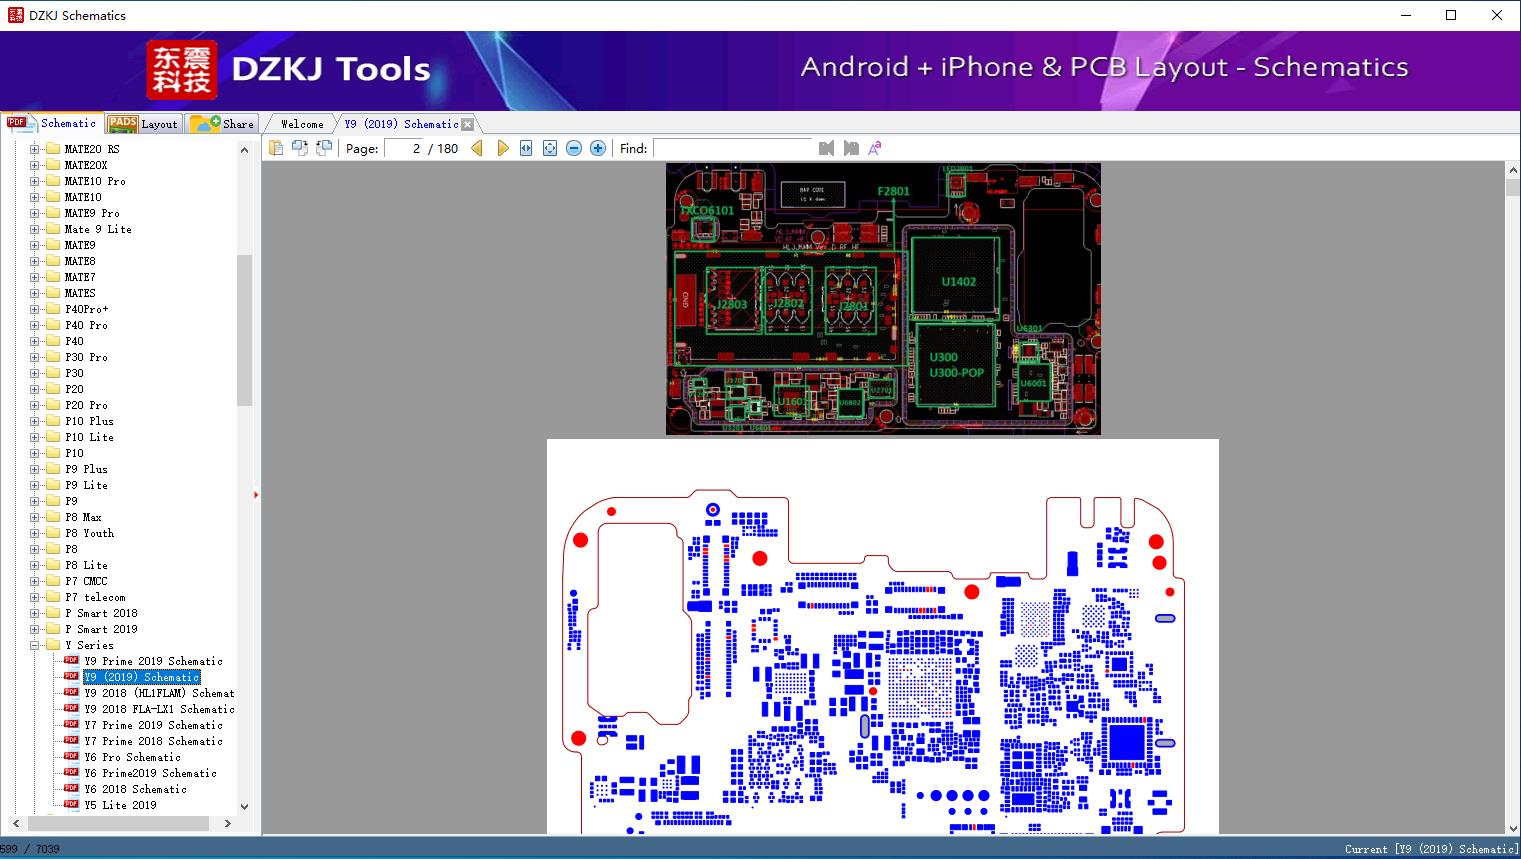The image size is (1521, 859).
Task: Switch to the Welcome document tab
Action: (x=302, y=124)
